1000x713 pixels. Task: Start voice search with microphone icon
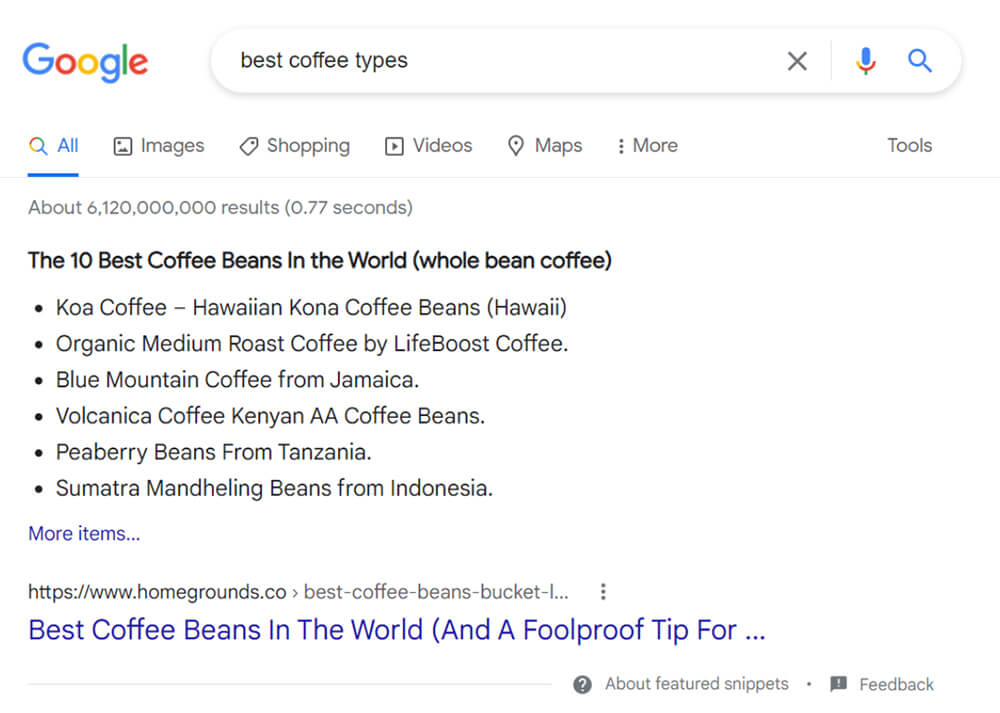[x=865, y=61]
